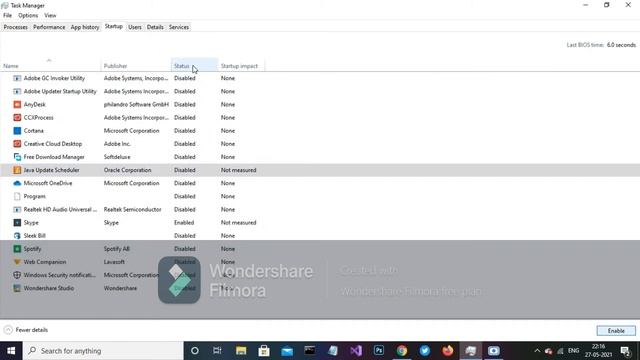Select the philandro Software GmbH cell
The image size is (640, 360).
coord(136,104)
